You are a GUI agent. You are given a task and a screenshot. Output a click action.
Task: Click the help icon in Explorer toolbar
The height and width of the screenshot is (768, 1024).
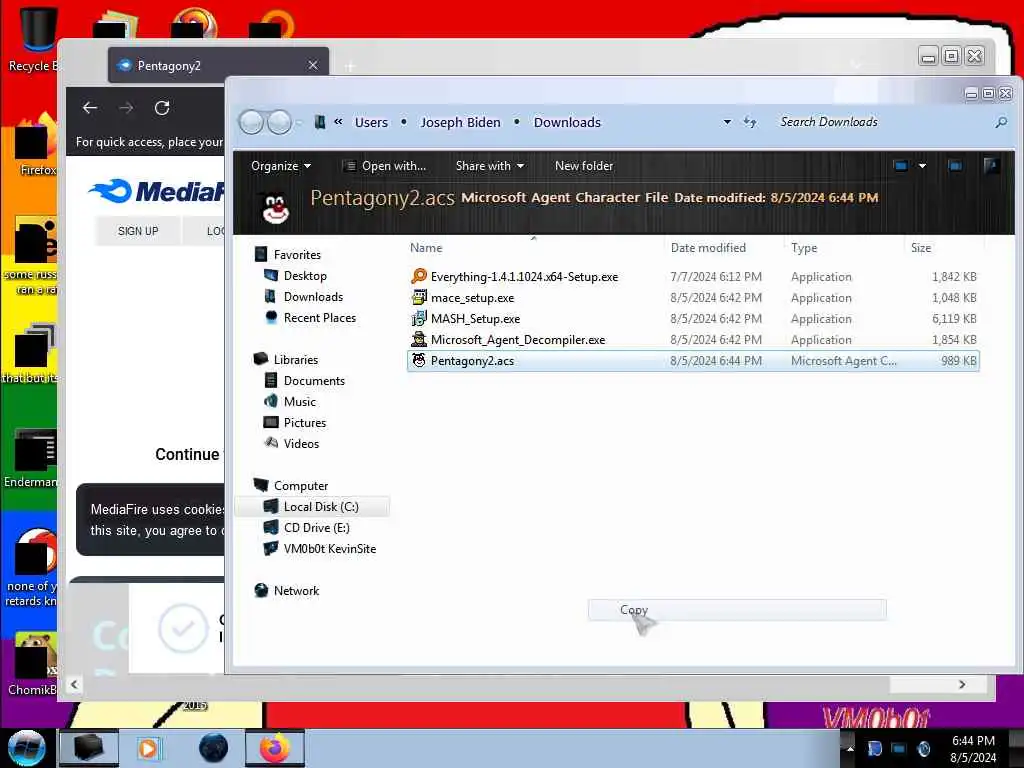tap(991, 166)
